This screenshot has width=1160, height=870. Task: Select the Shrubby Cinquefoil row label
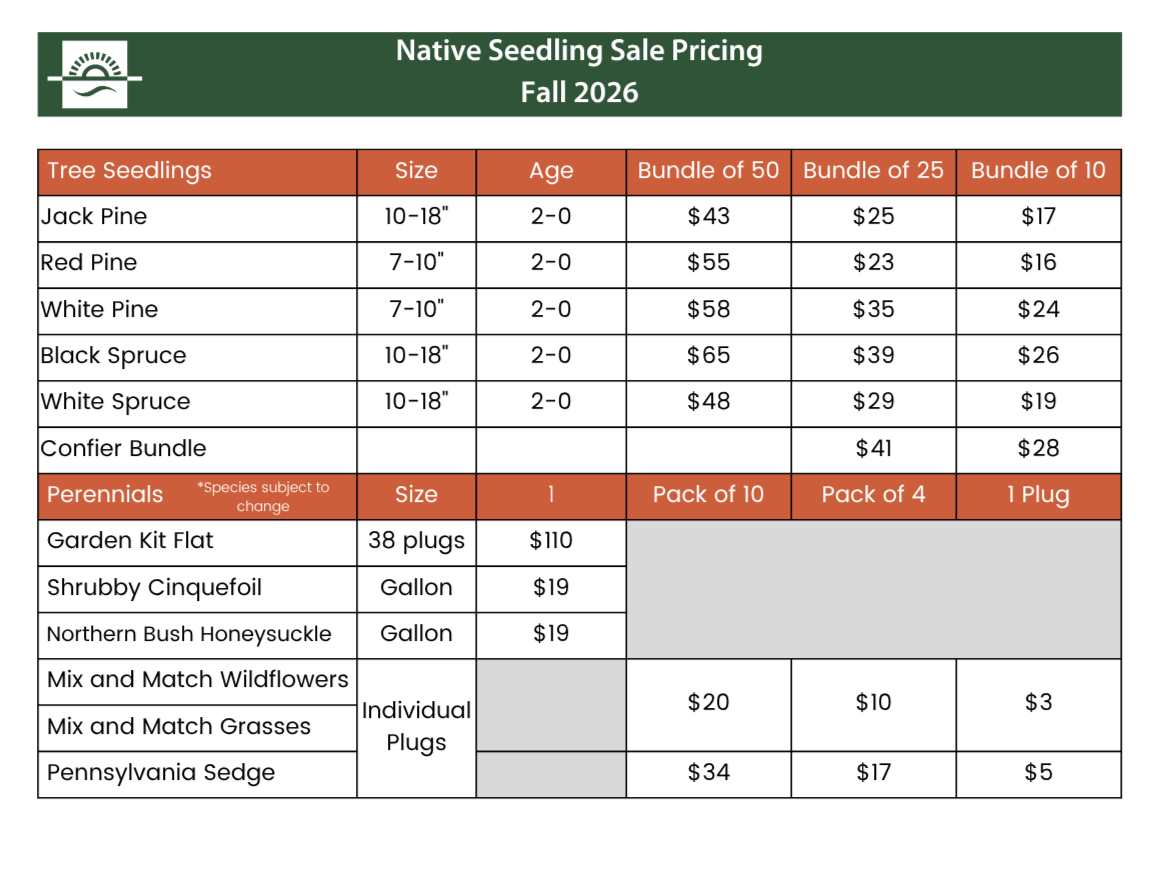(154, 588)
